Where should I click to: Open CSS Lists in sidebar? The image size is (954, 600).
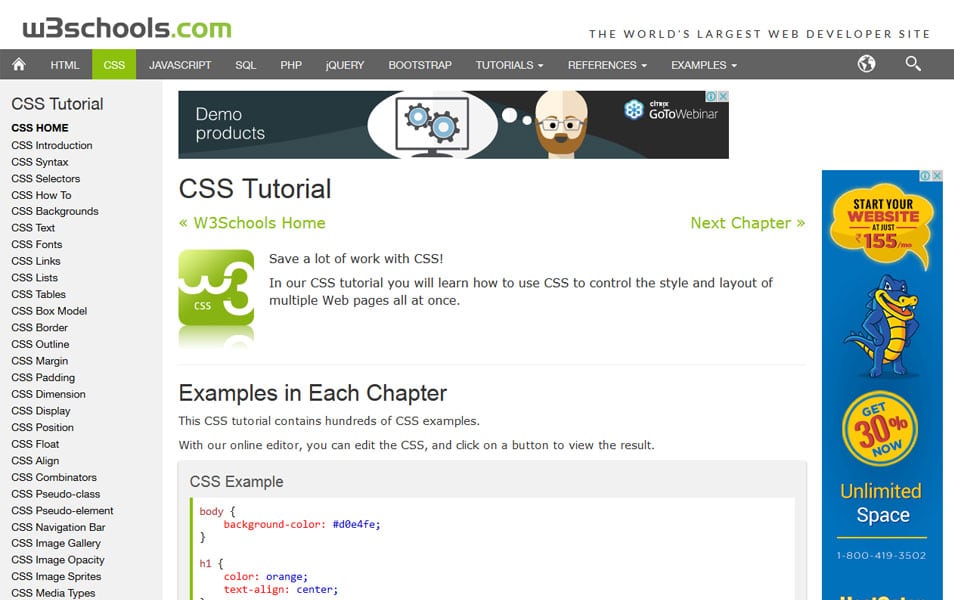coord(35,277)
